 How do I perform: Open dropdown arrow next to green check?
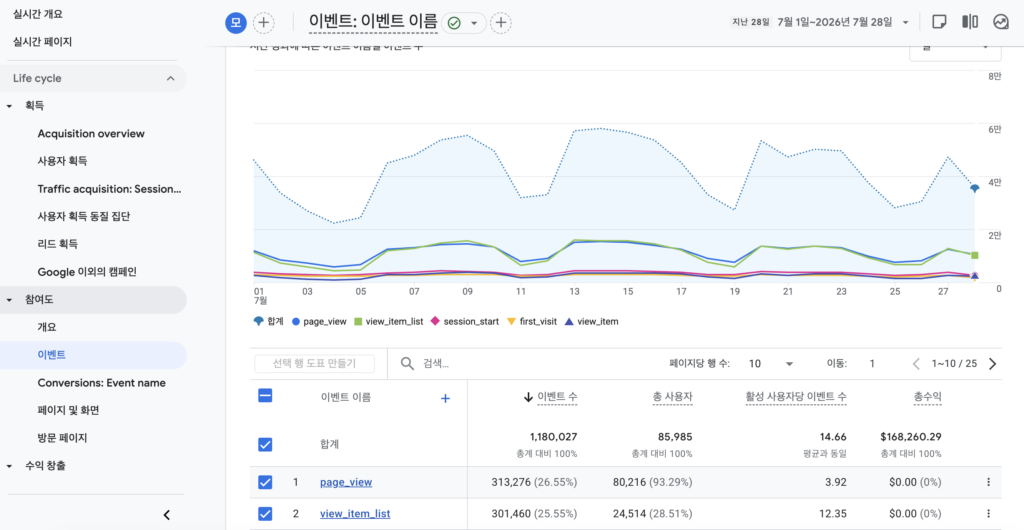(x=474, y=23)
